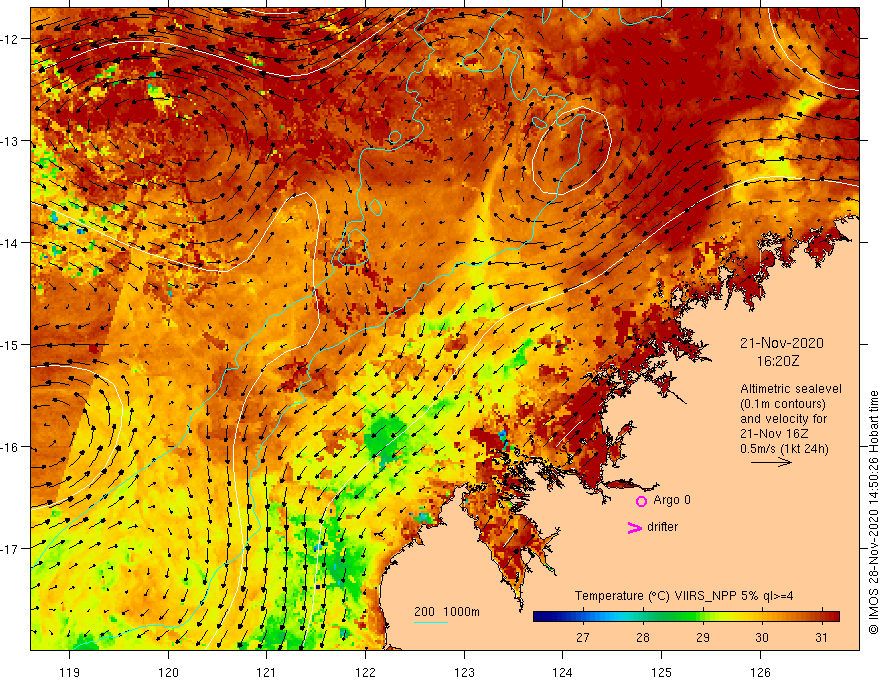Click the 125 longitude axis label

pos(661,672)
